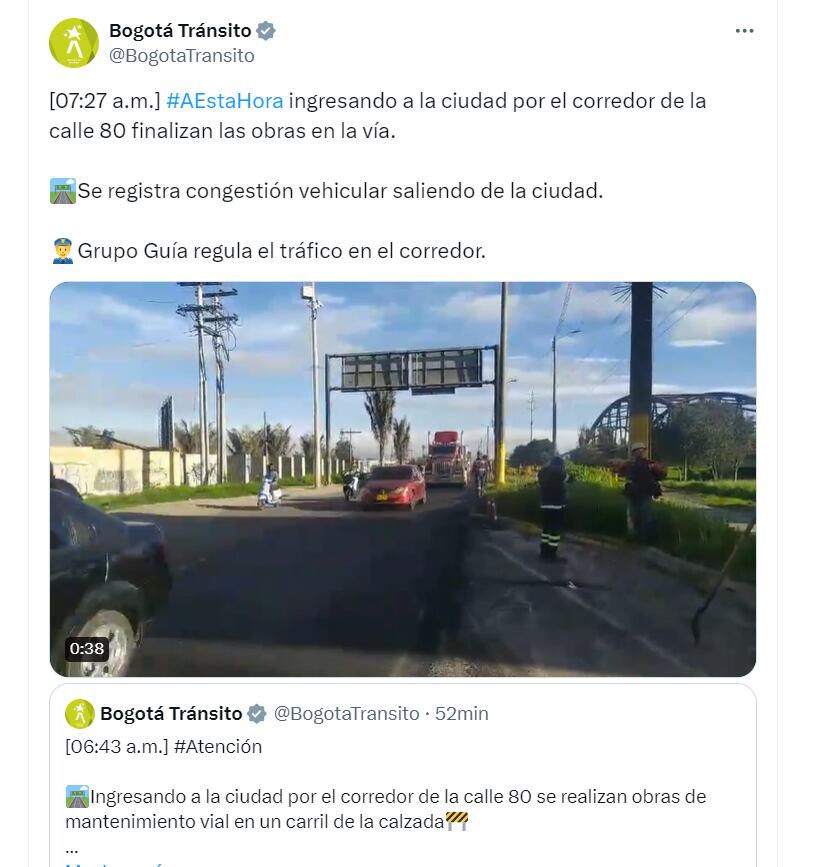Click the verified badge in the quoted tweet
Viewport: 815px width, 867px height.
coord(257,714)
